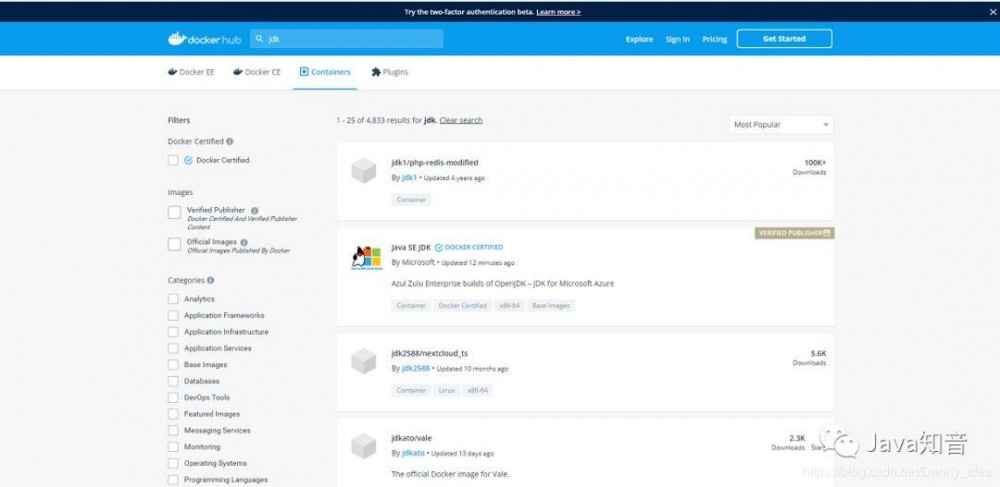Image resolution: width=1000 pixels, height=487 pixels.
Task: Check the Application Services category
Action: 173,349
